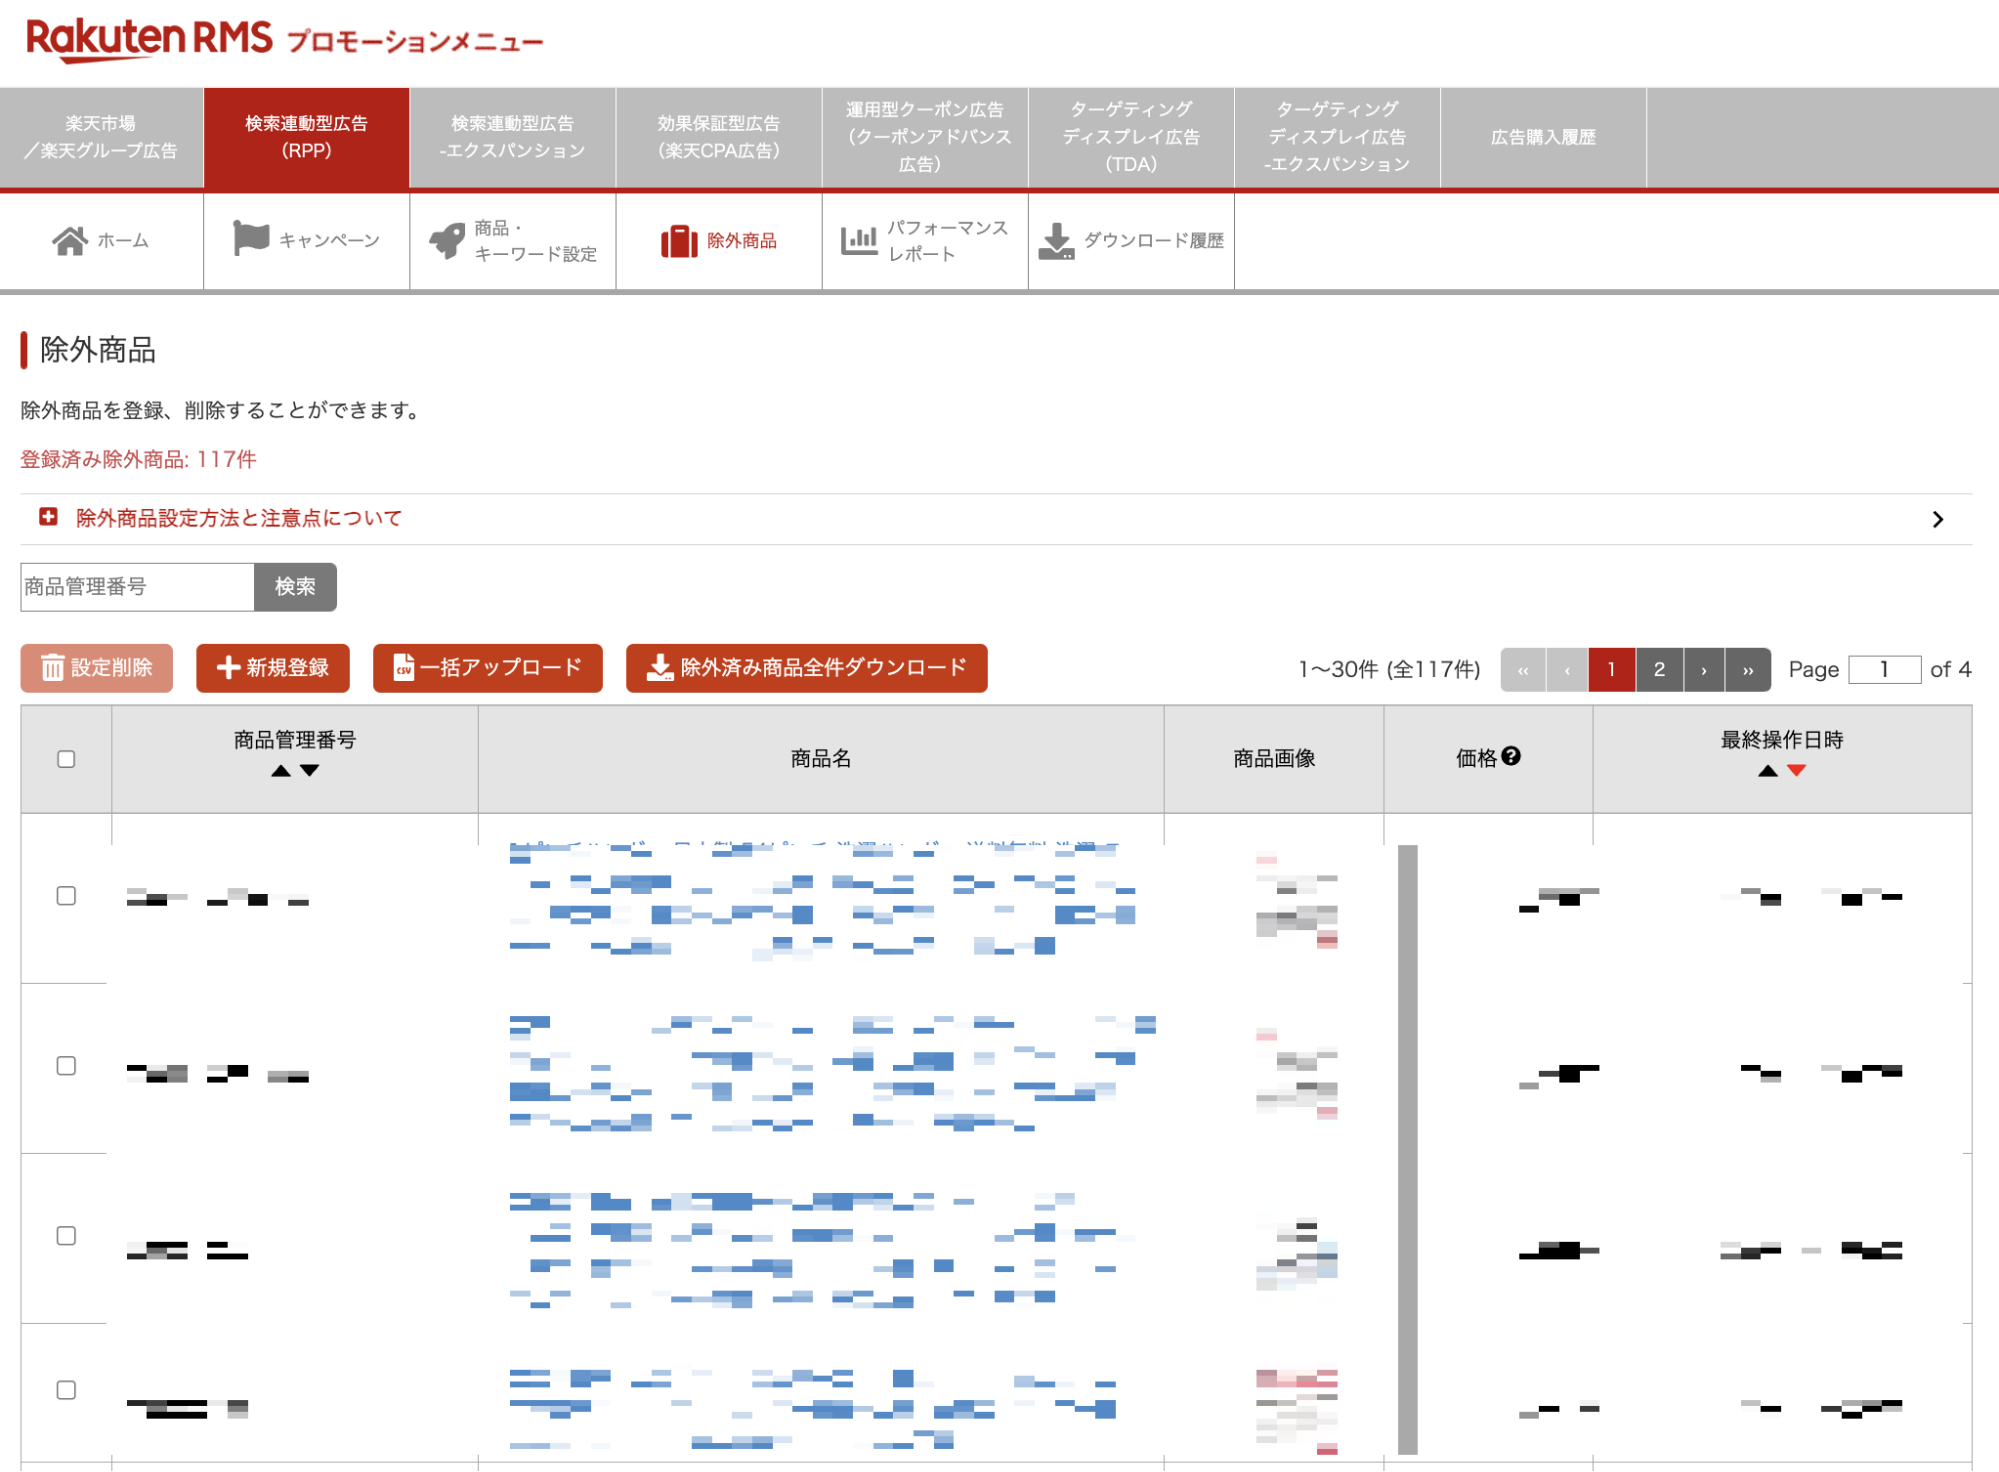Click the 新規登録 button

tap(273, 668)
